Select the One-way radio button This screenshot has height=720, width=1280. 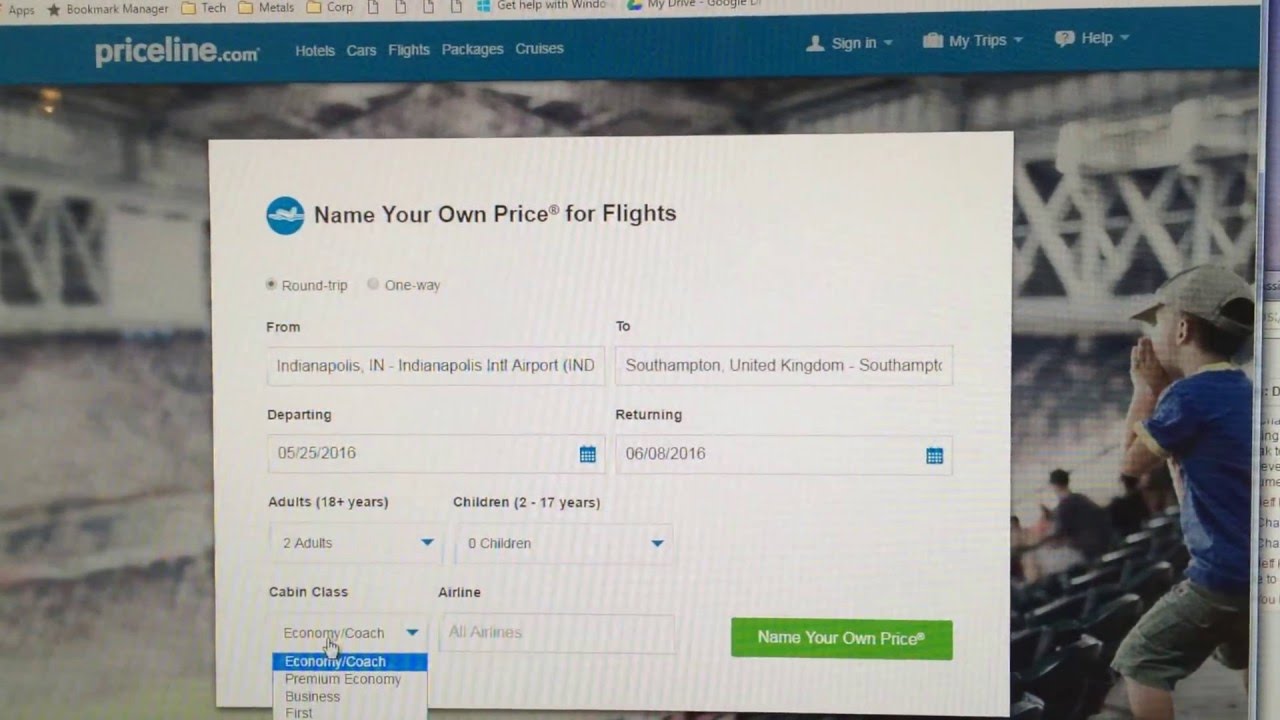373,284
